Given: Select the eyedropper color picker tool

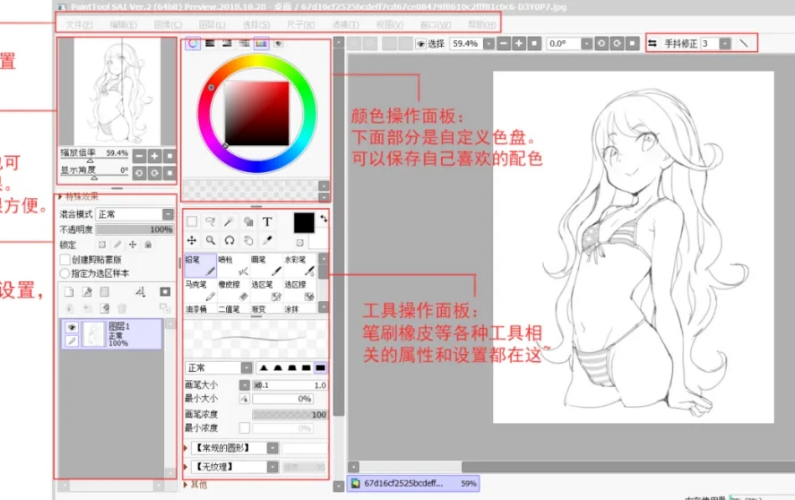Looking at the screenshot, I should pyautogui.click(x=267, y=240).
